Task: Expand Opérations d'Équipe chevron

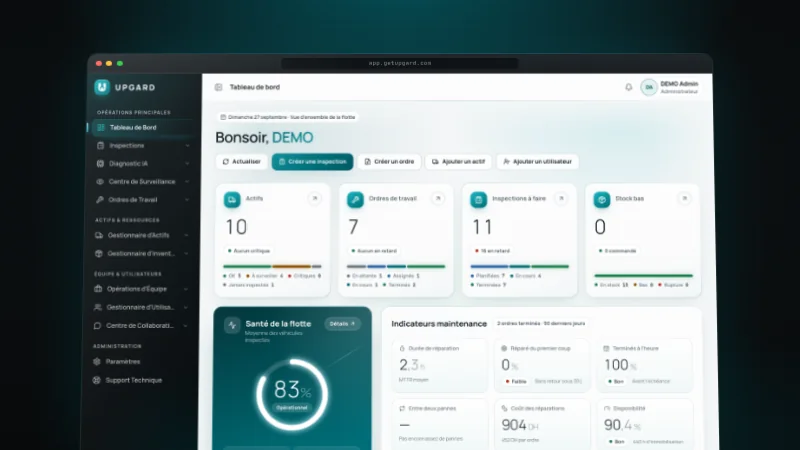Action: click(186, 289)
